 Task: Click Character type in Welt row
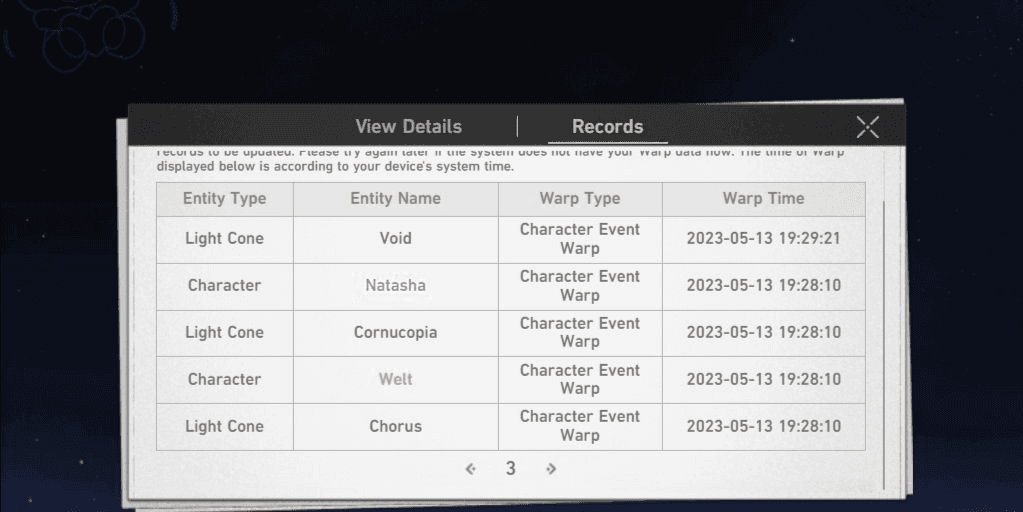click(224, 380)
